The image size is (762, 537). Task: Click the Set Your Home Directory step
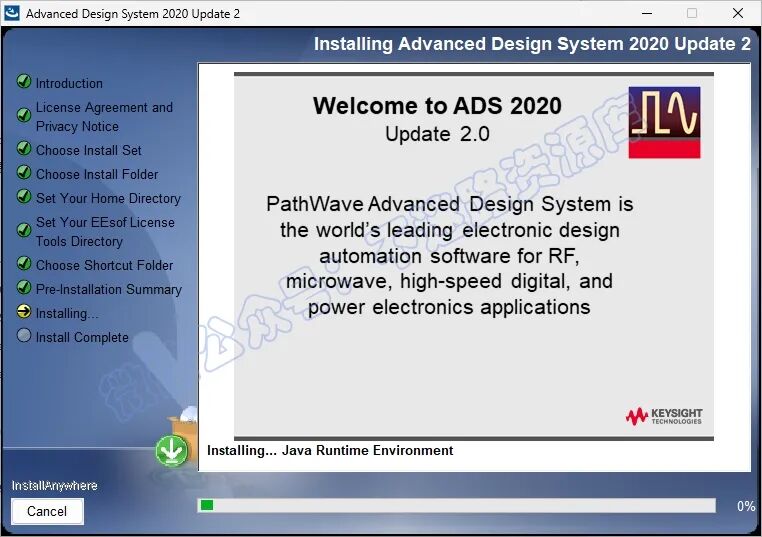[108, 198]
